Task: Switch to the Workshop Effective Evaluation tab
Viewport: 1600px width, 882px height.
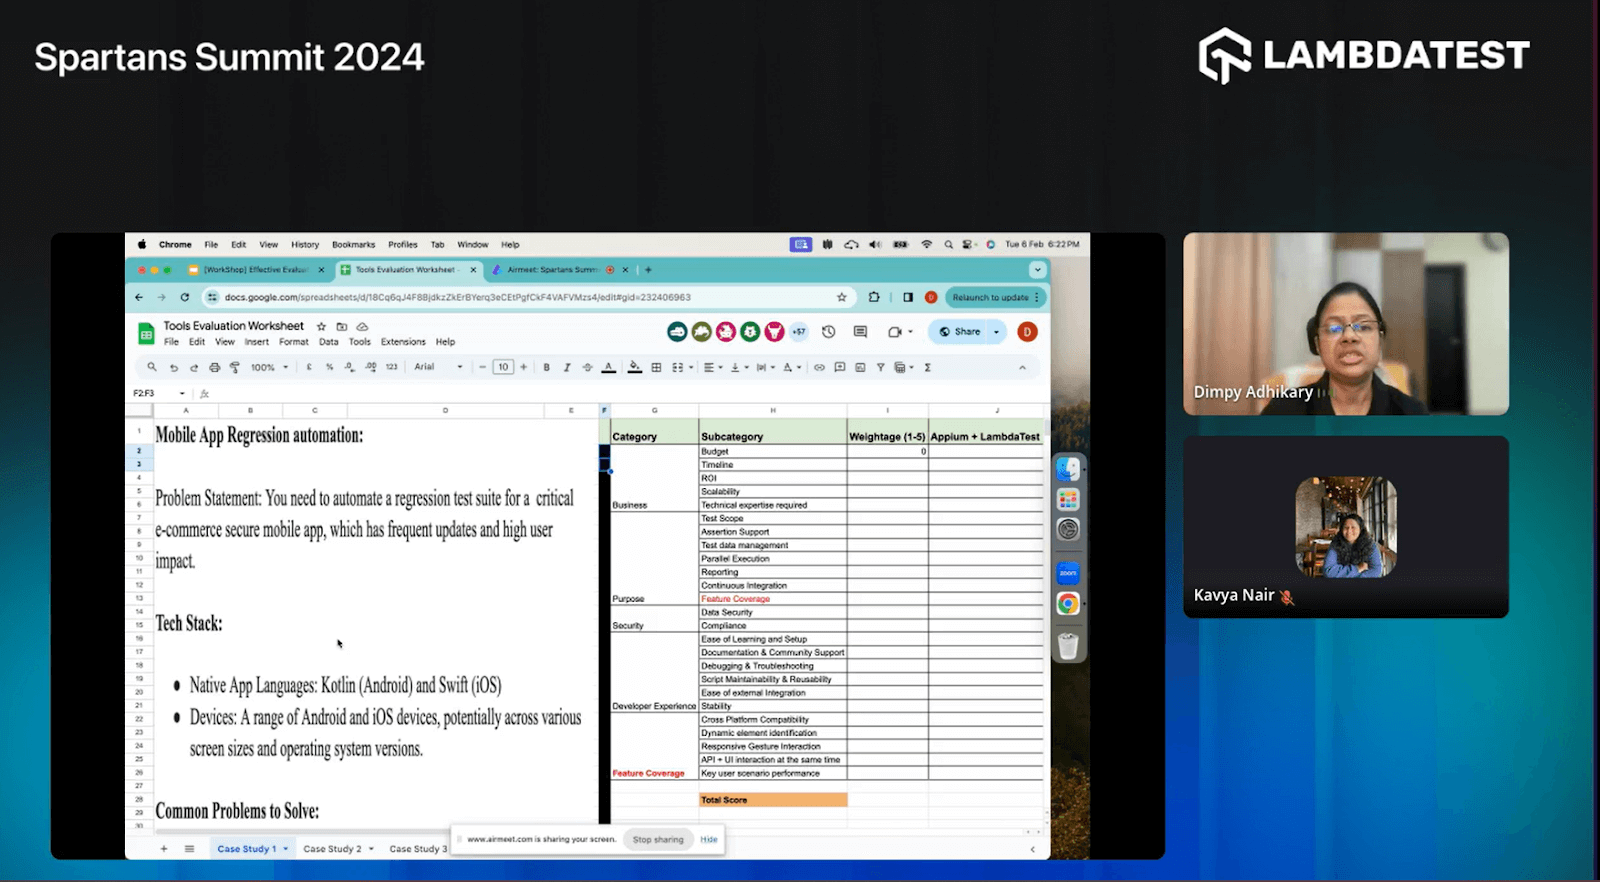Action: pos(256,270)
